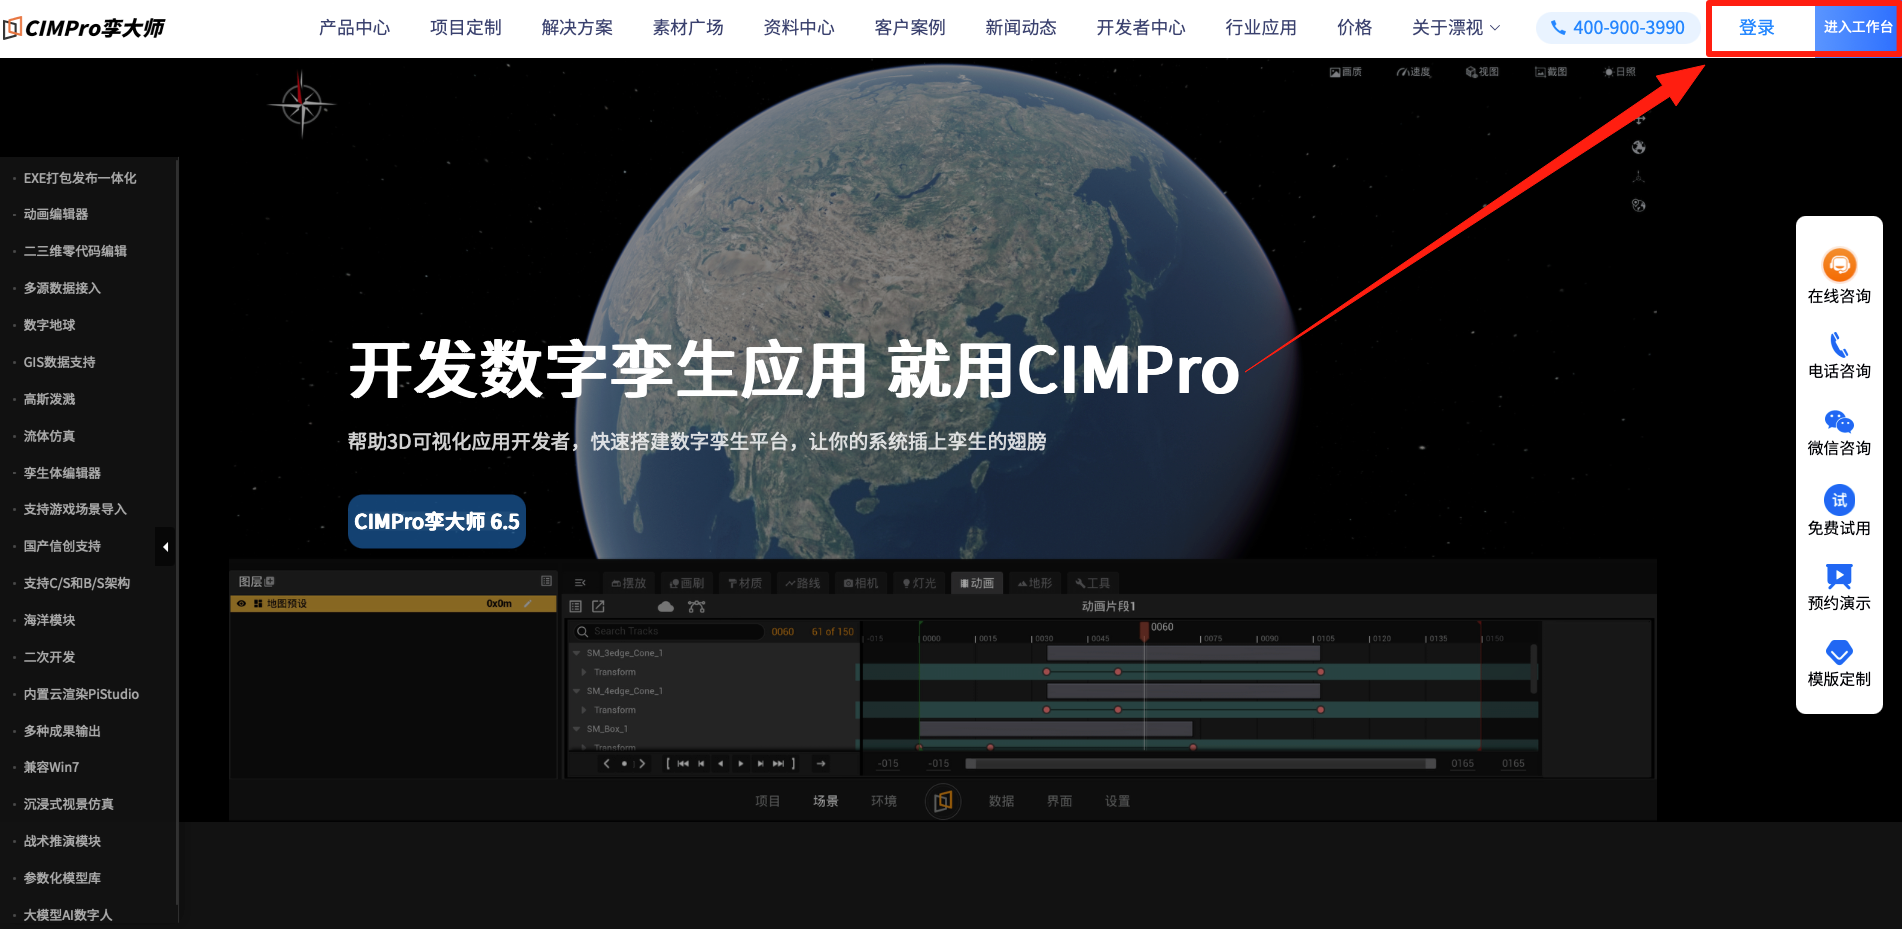This screenshot has height=929, width=1902.
Task: Open the 数字地球 sidebar link
Action: pyautogui.click(x=50, y=325)
